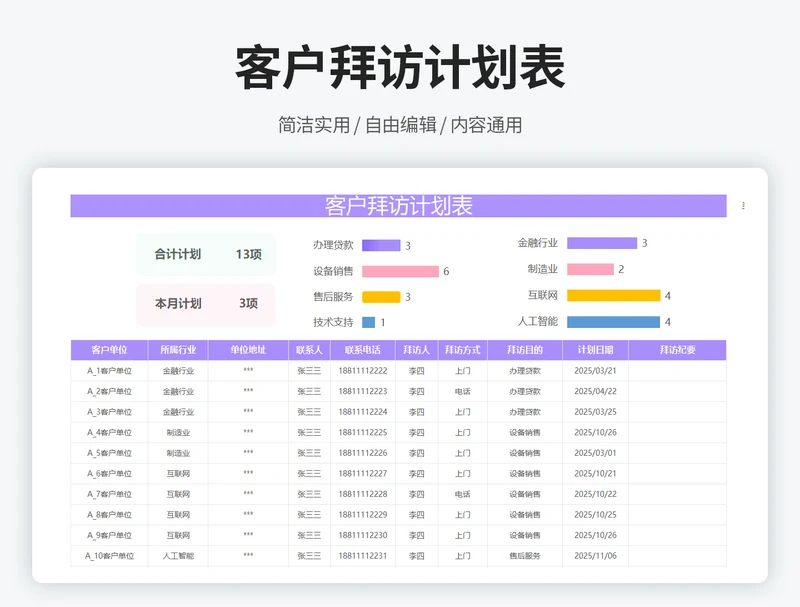The width and height of the screenshot is (800, 607).
Task: Select the 联系人 column header
Action: point(309,350)
